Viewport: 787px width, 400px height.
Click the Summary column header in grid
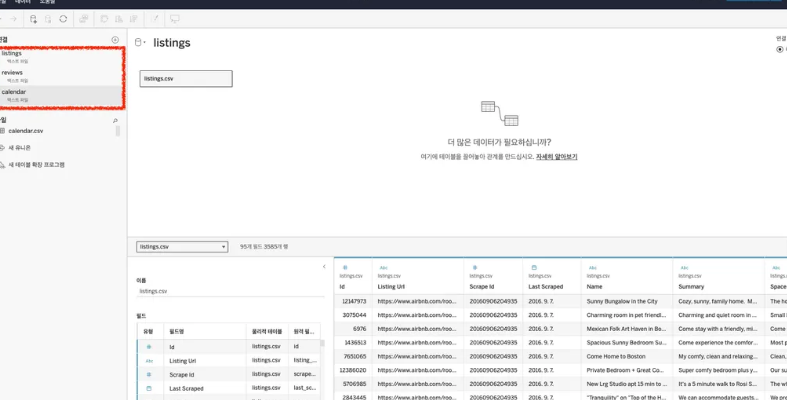tap(691, 287)
